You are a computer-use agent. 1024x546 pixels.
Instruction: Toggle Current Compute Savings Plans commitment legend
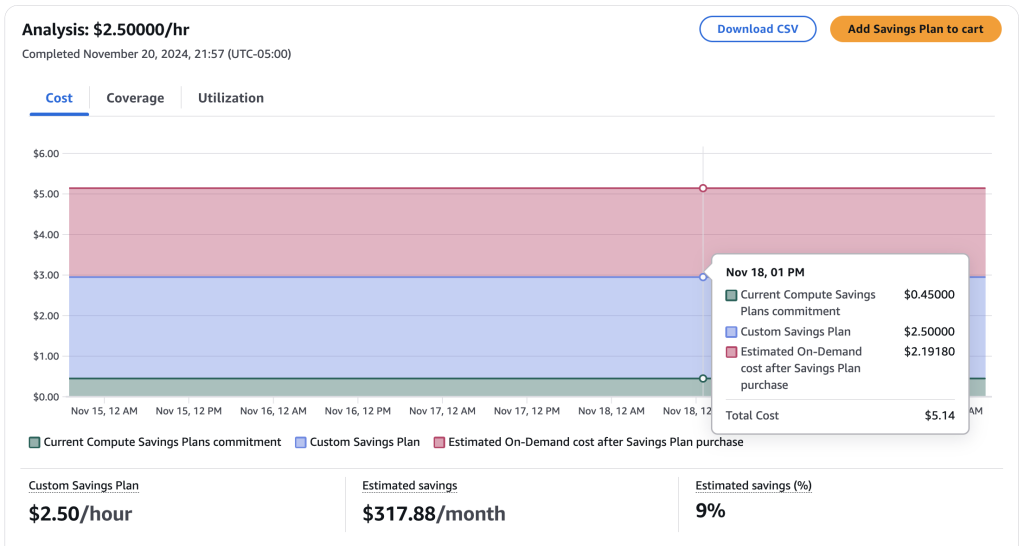(x=162, y=442)
